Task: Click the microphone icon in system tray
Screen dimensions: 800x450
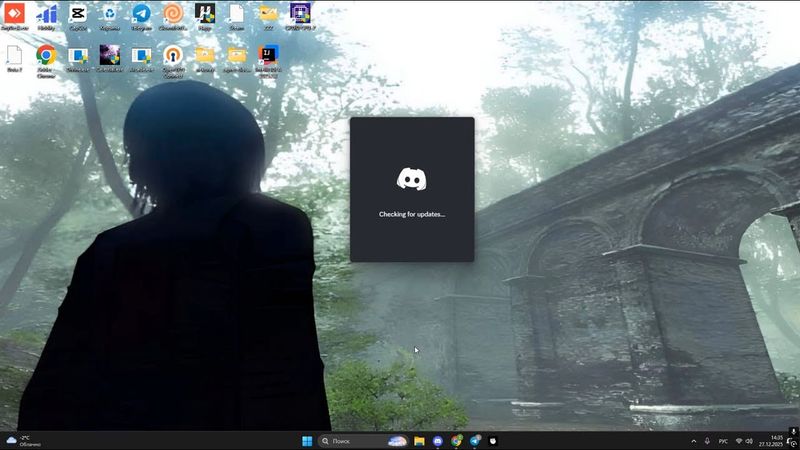Action: 708,441
